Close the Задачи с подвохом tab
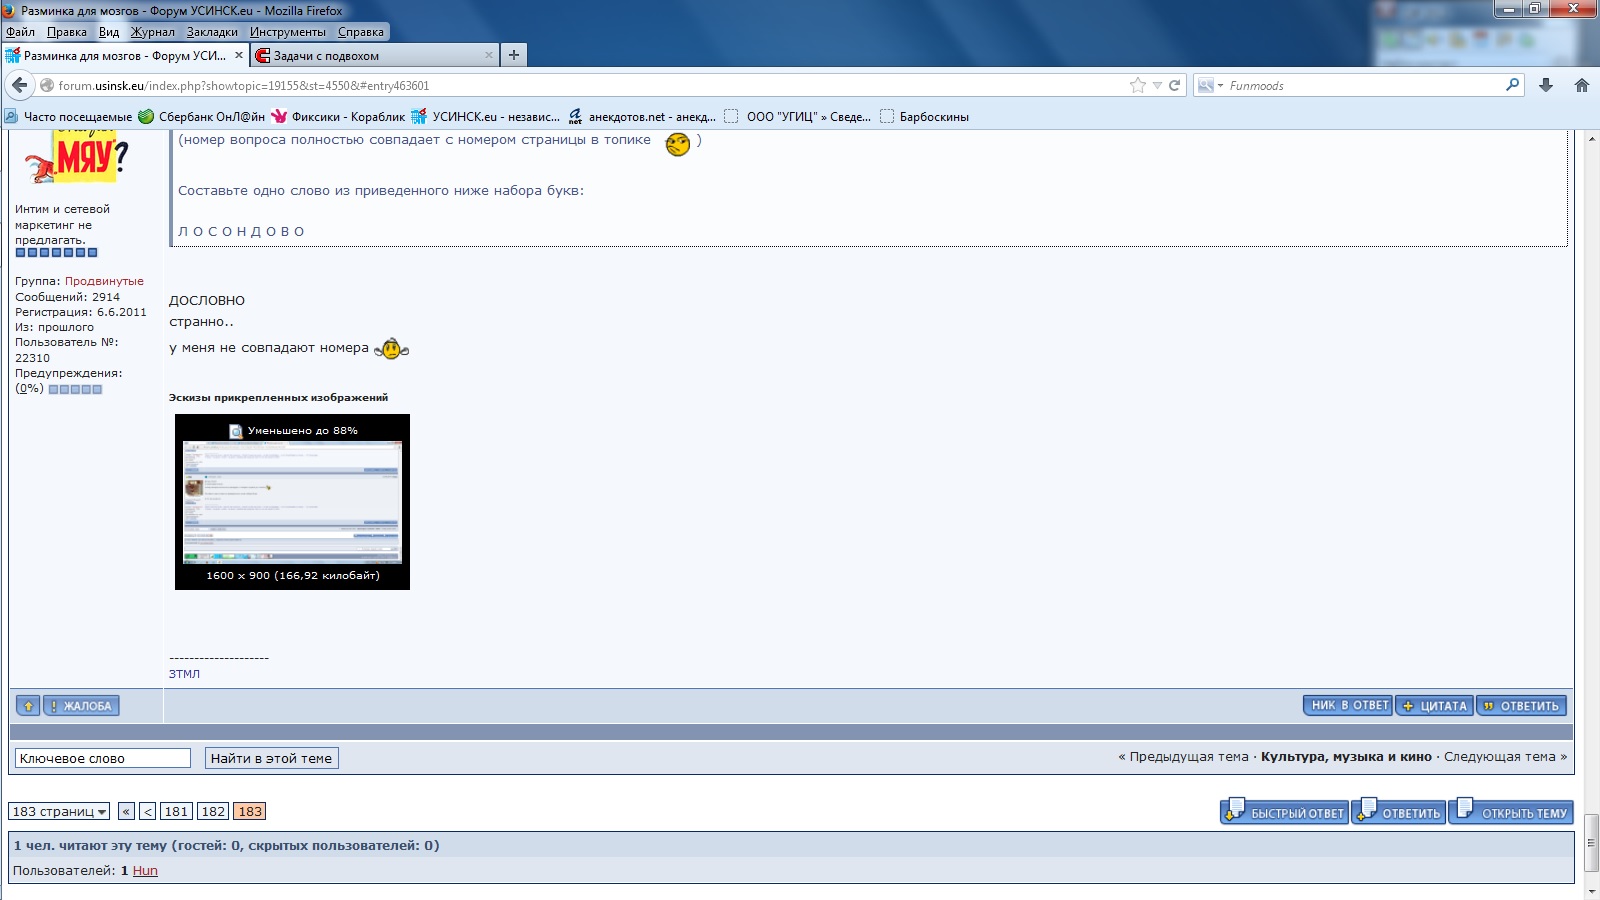 [x=489, y=55]
